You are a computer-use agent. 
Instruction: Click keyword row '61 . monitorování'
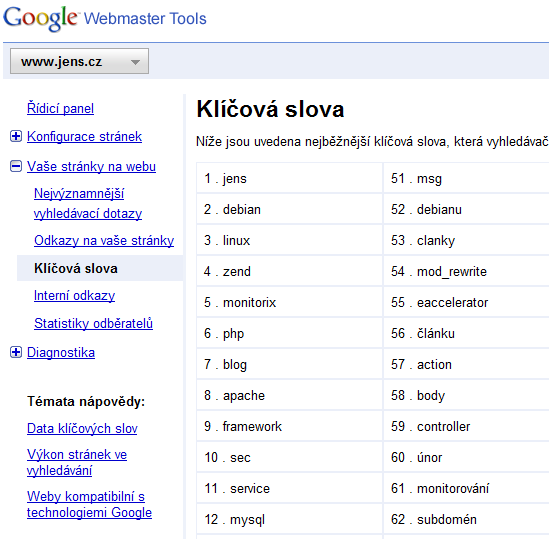point(466,488)
